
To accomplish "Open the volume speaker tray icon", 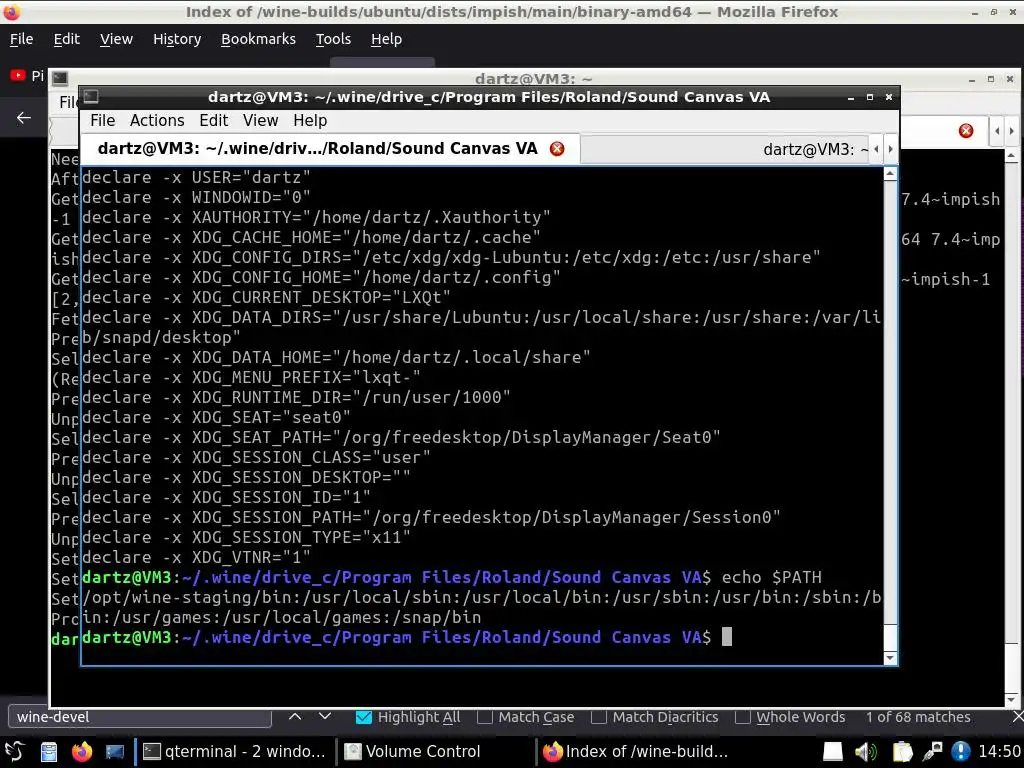I will 866,752.
